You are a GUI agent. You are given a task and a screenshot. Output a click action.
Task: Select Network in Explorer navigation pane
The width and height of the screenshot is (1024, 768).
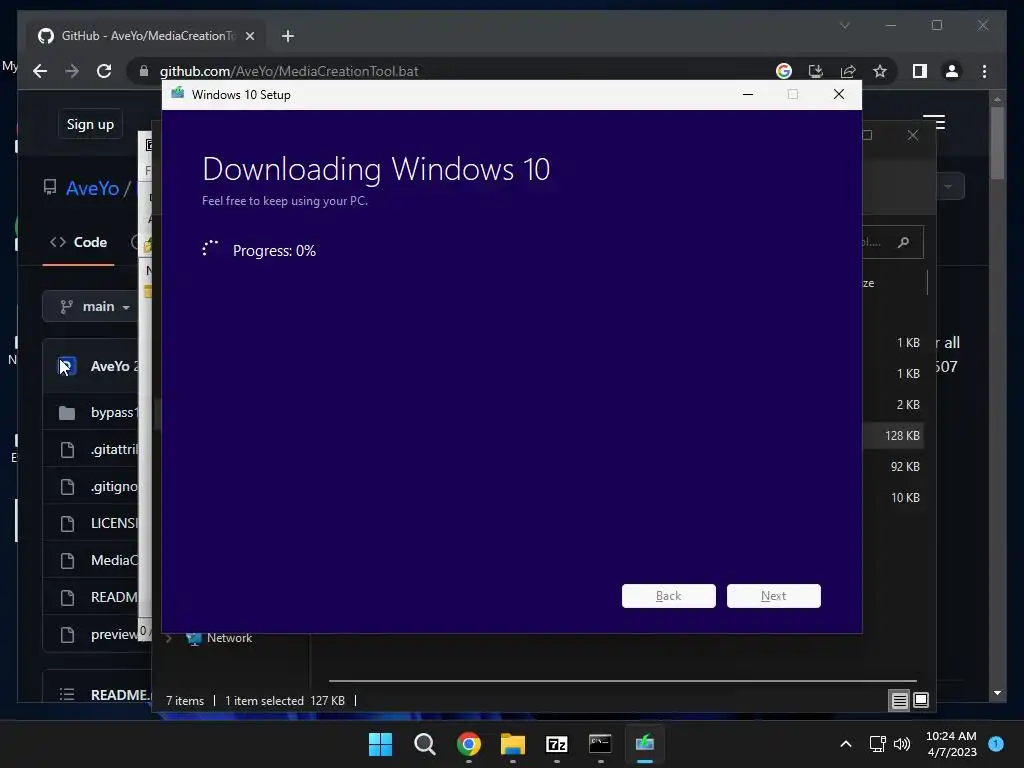229,638
